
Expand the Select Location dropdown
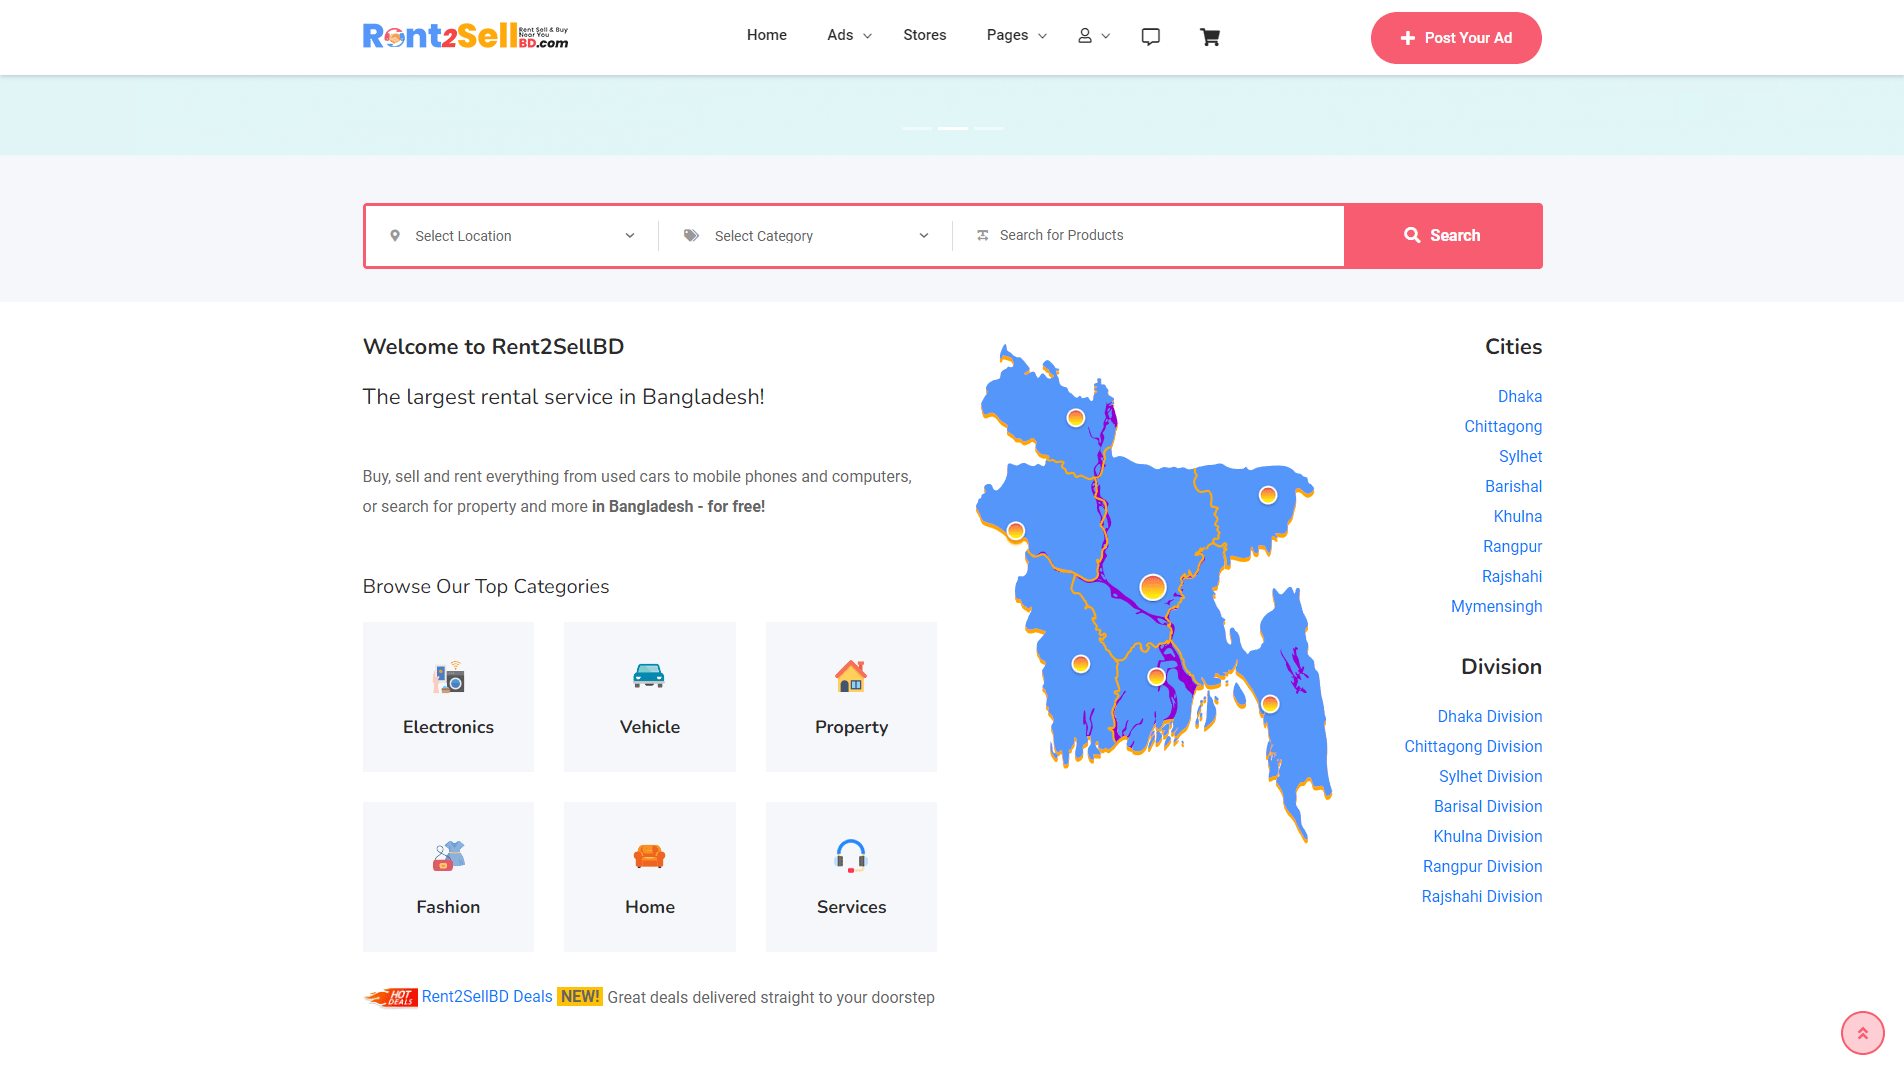[512, 236]
